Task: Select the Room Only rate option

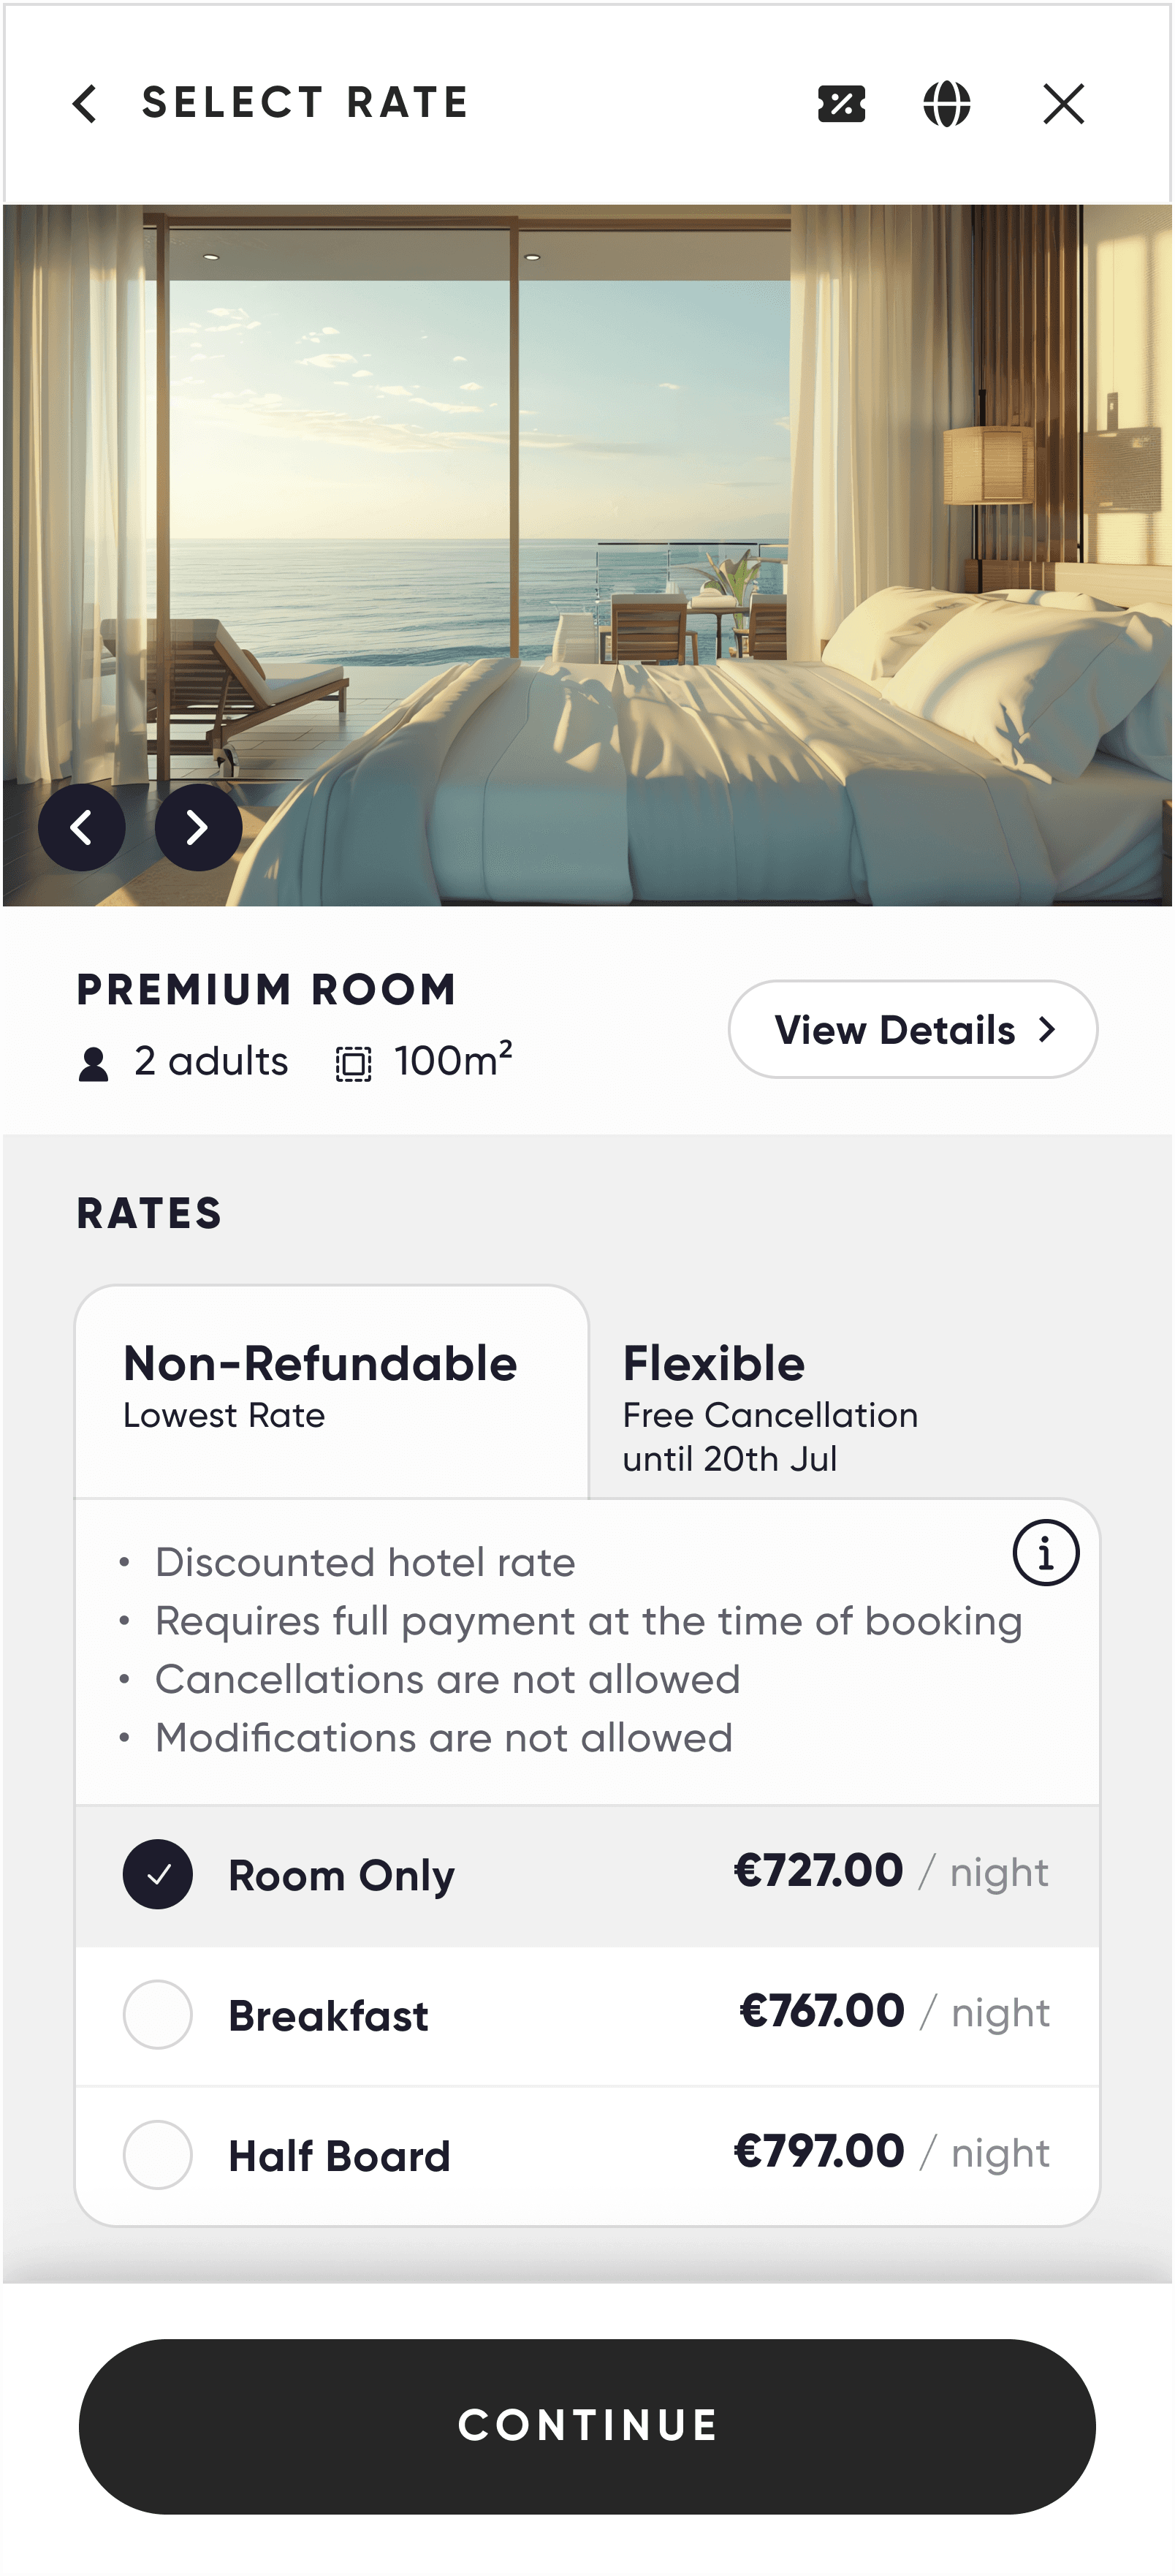Action: (158, 1874)
